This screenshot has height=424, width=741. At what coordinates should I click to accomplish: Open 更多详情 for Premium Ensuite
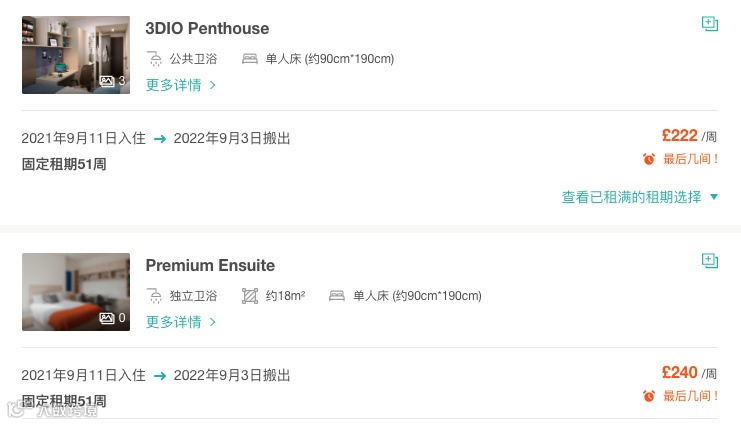click(x=181, y=322)
